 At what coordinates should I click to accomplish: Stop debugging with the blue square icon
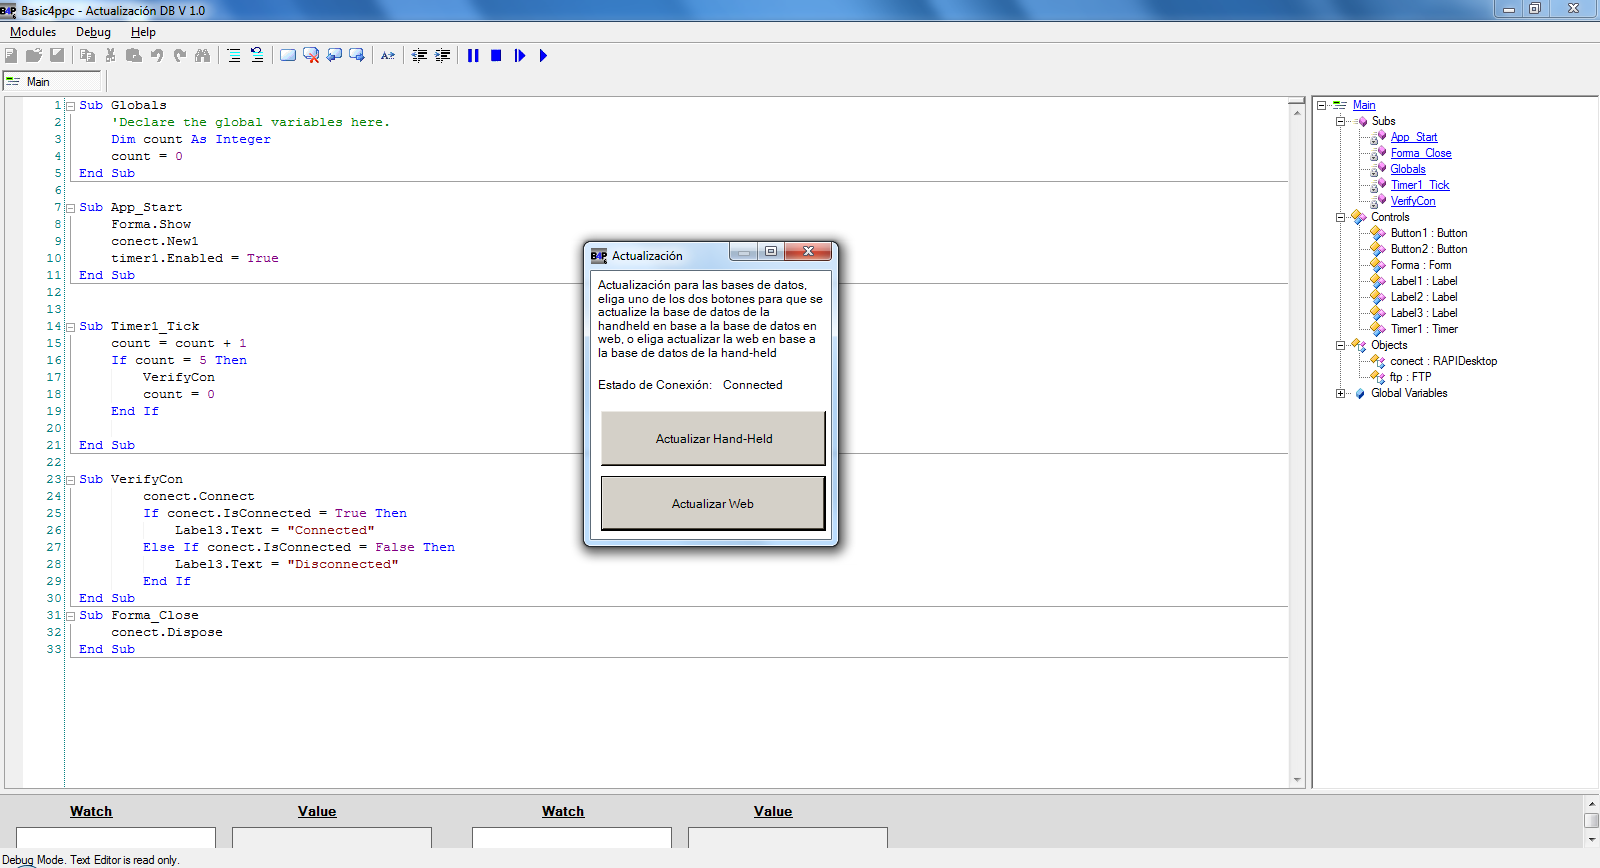[496, 56]
